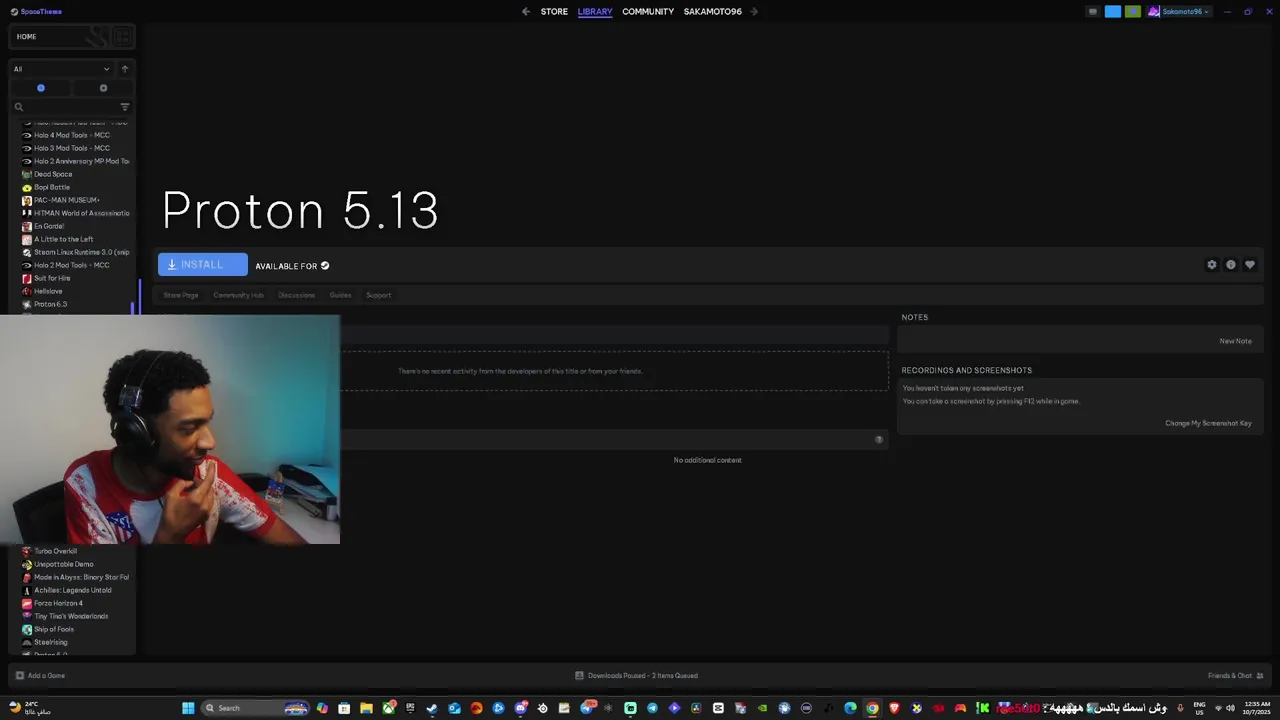The image size is (1280, 720).
Task: Click Change My Screenshot Key
Action: [1208, 423]
